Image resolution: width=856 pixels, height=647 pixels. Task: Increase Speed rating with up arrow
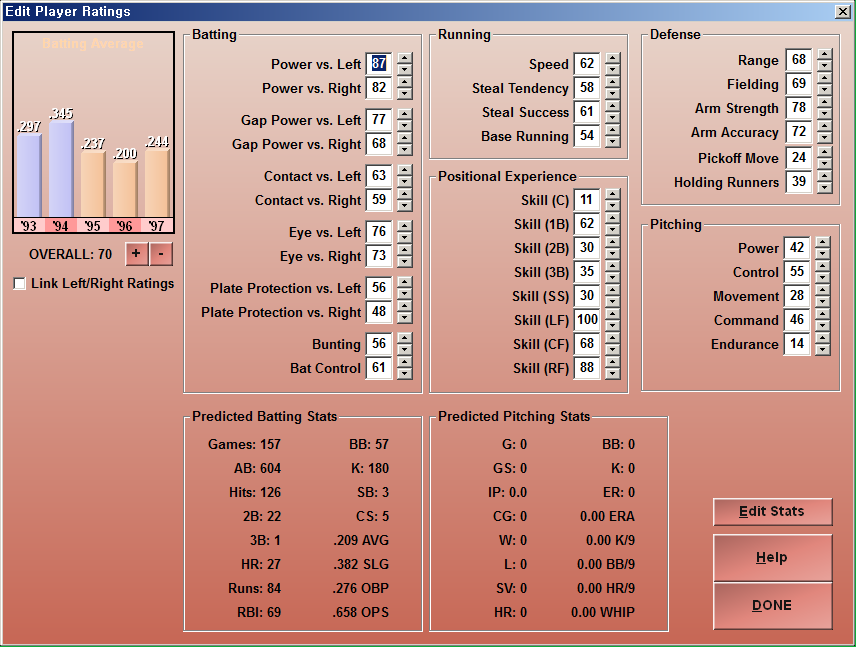tap(612, 59)
